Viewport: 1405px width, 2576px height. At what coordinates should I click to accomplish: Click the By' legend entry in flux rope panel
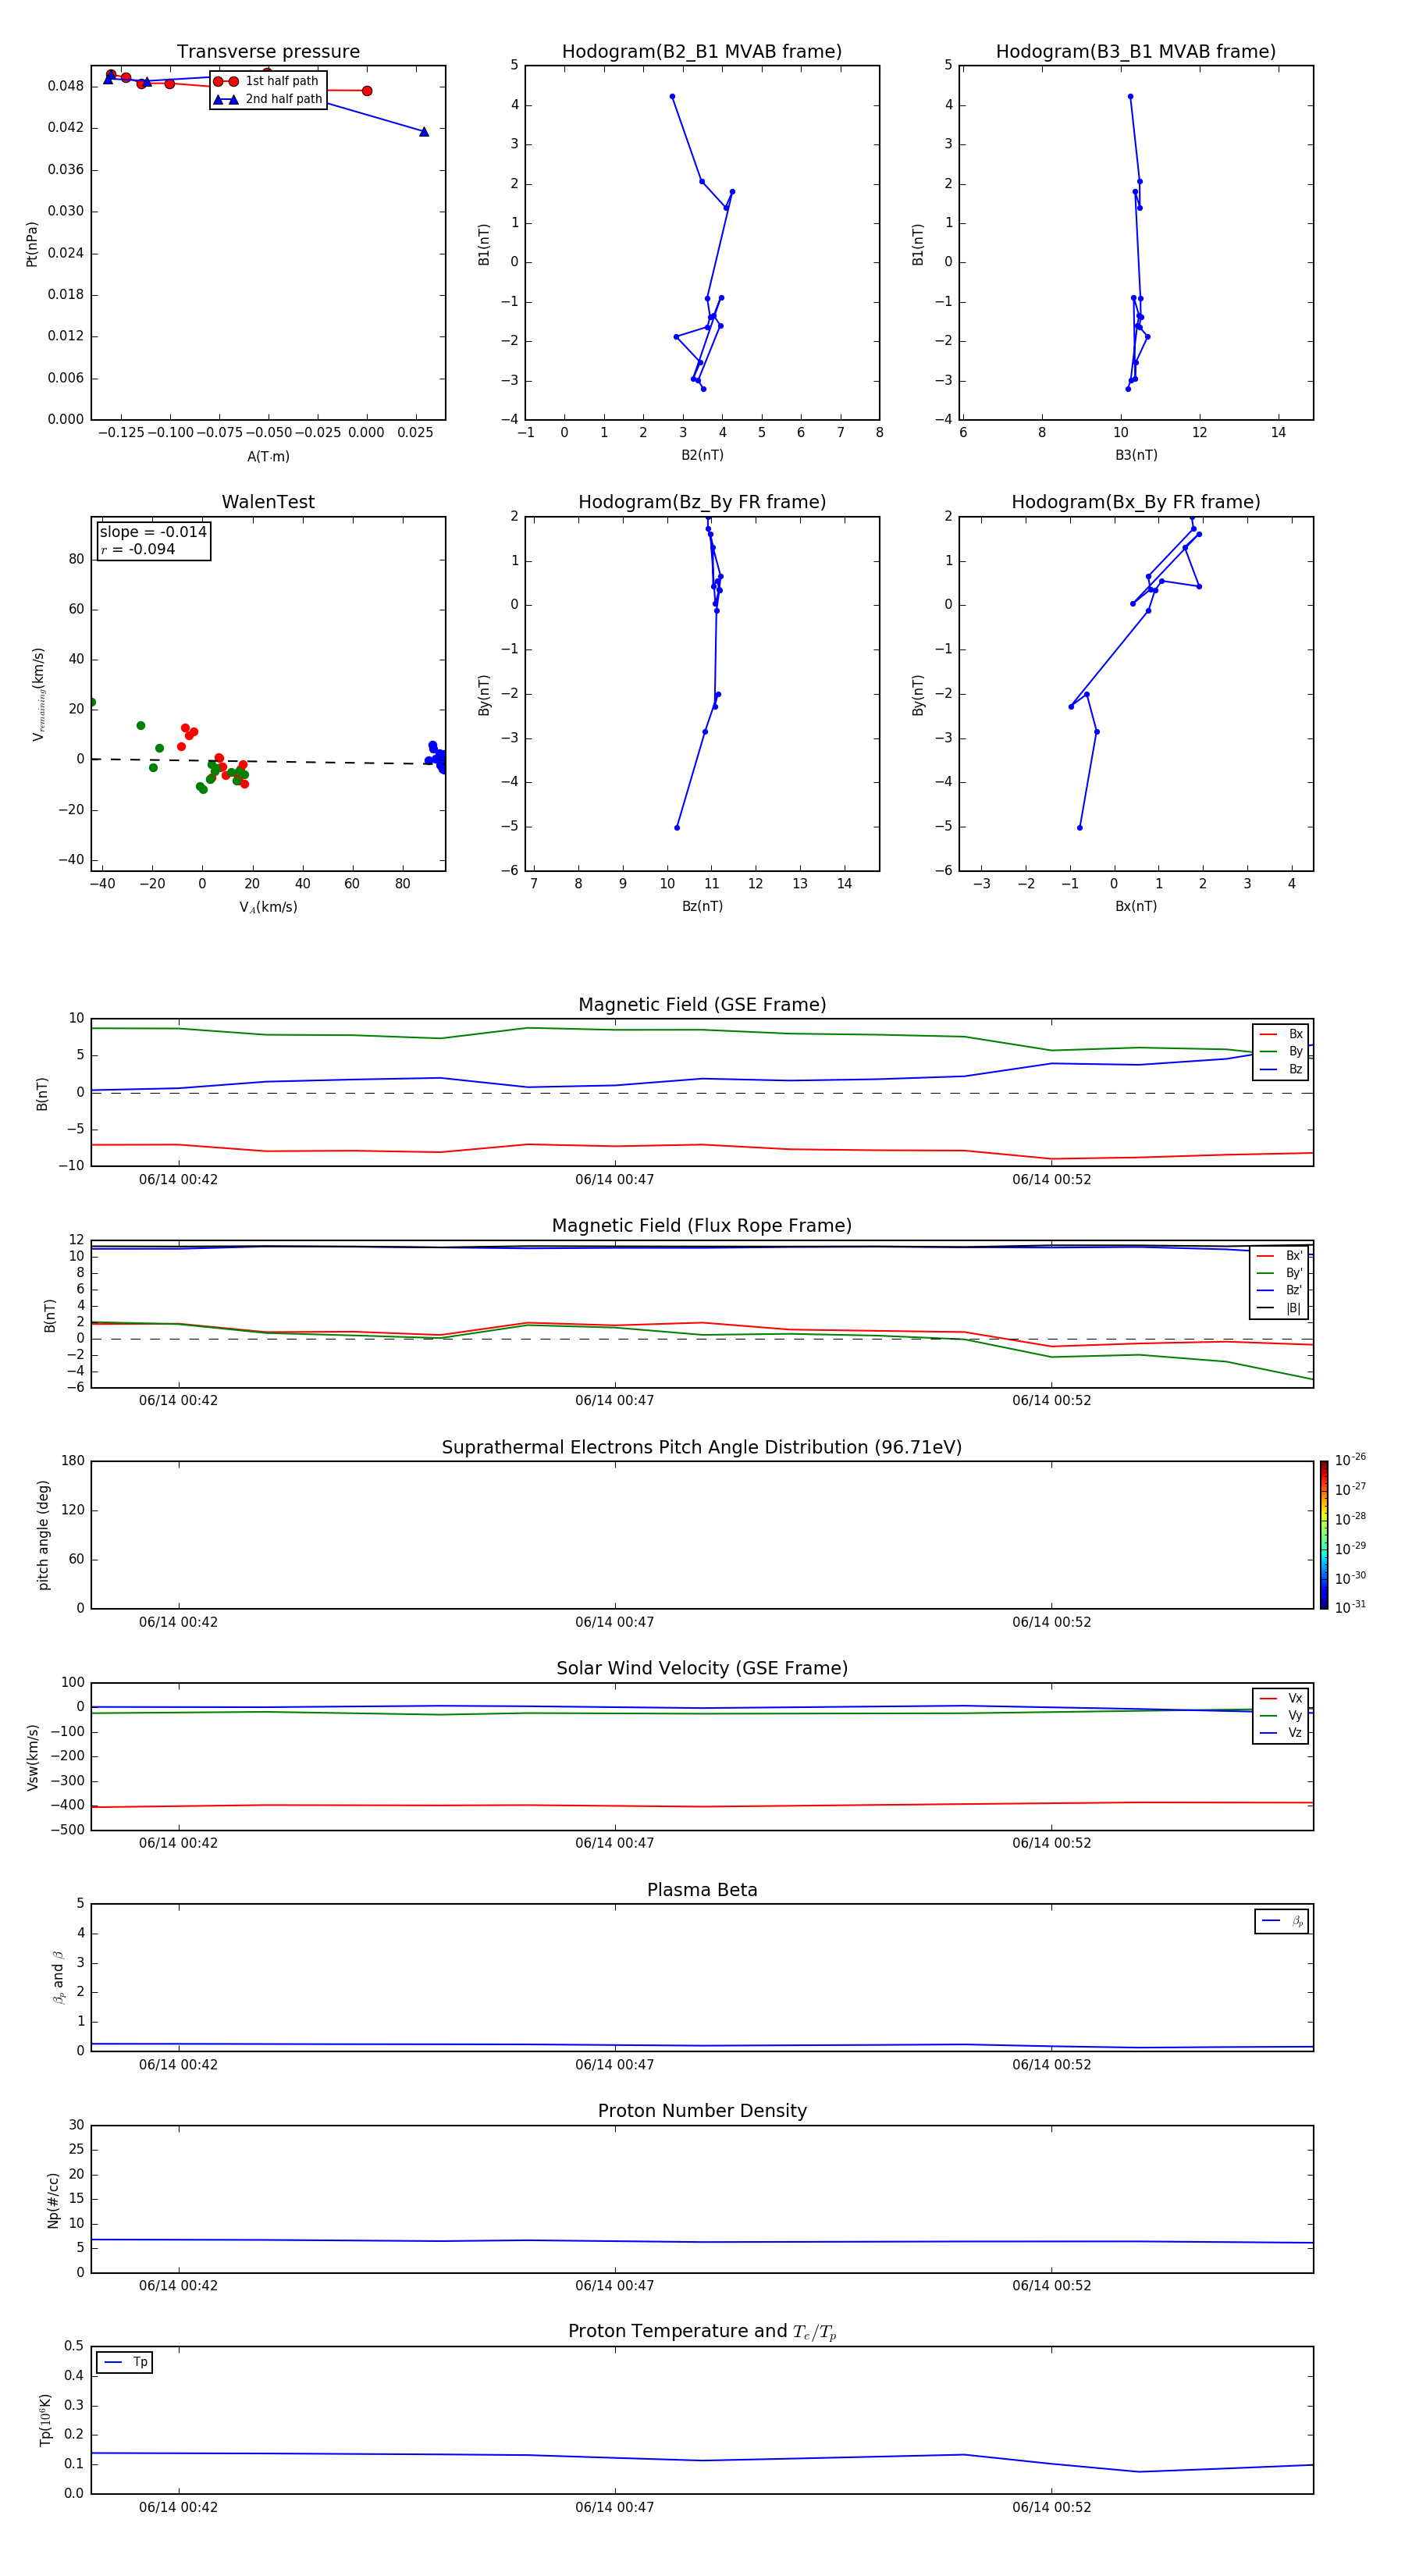click(x=1280, y=1273)
